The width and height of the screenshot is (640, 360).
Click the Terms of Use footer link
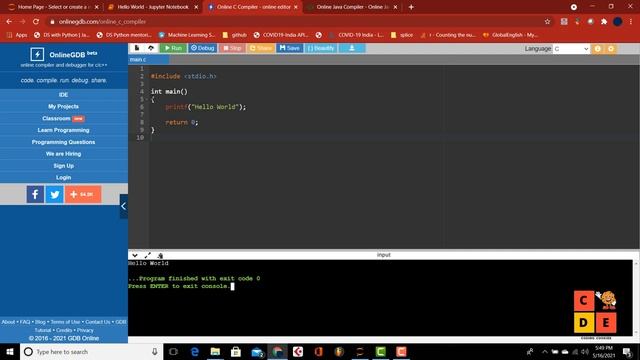65,322
